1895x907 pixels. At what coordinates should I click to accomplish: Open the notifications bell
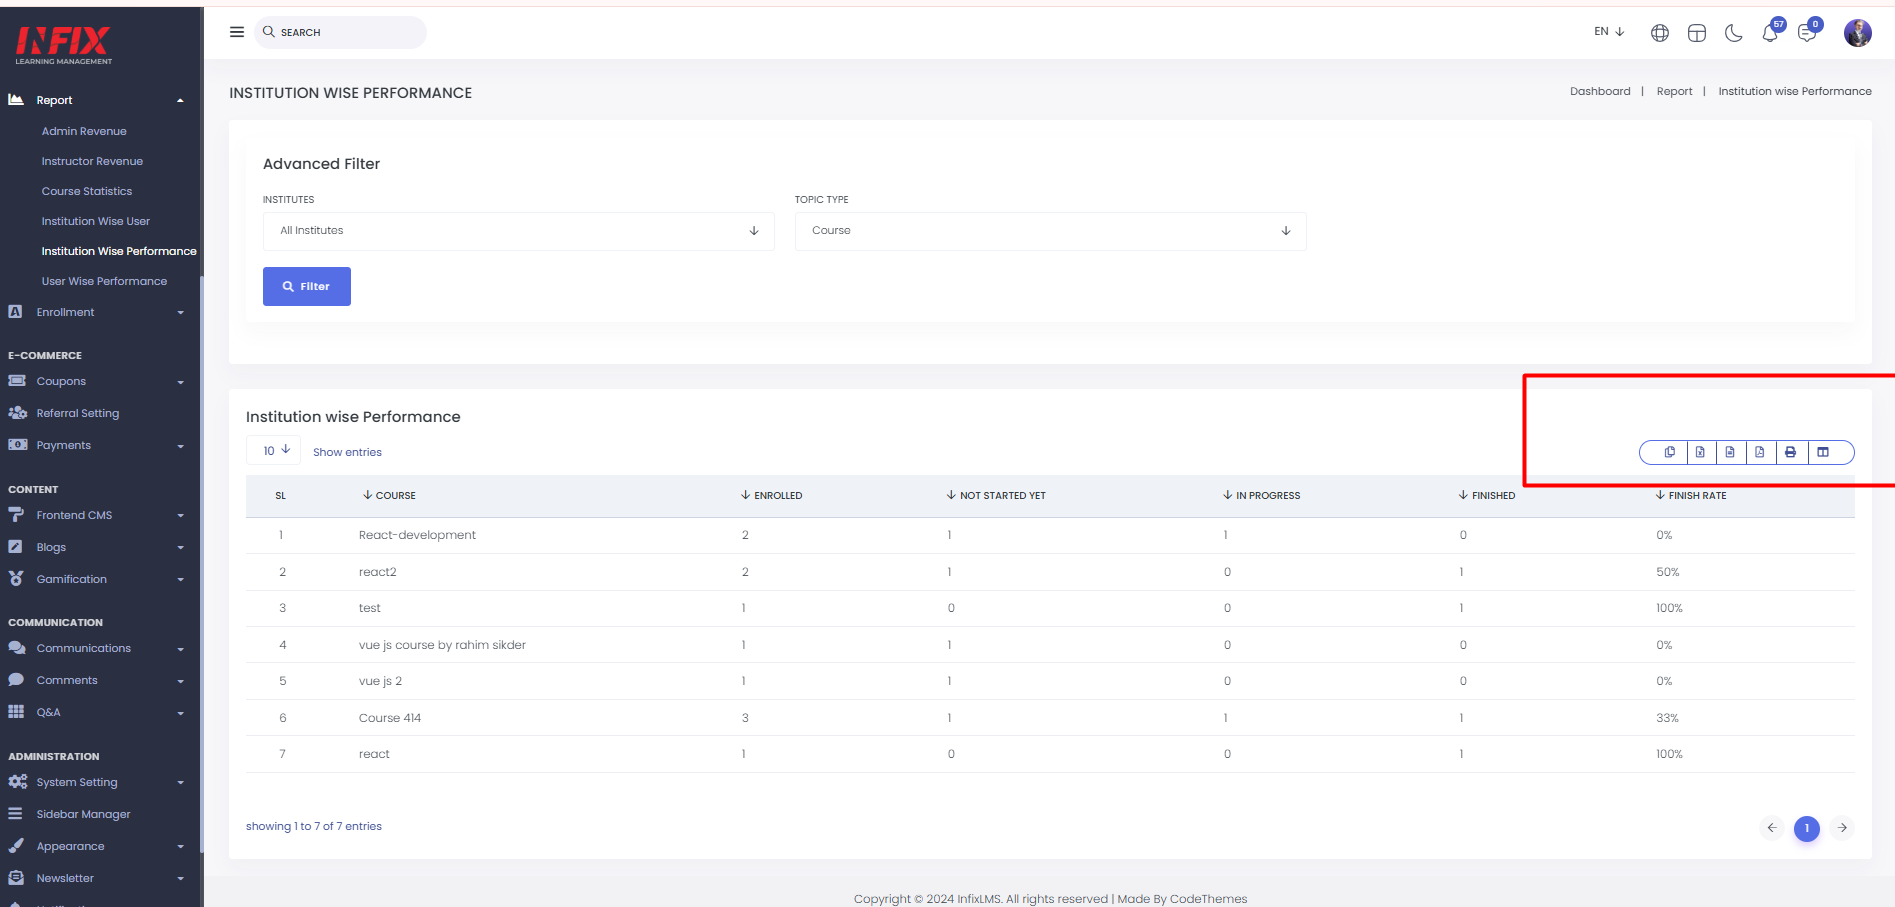1770,33
